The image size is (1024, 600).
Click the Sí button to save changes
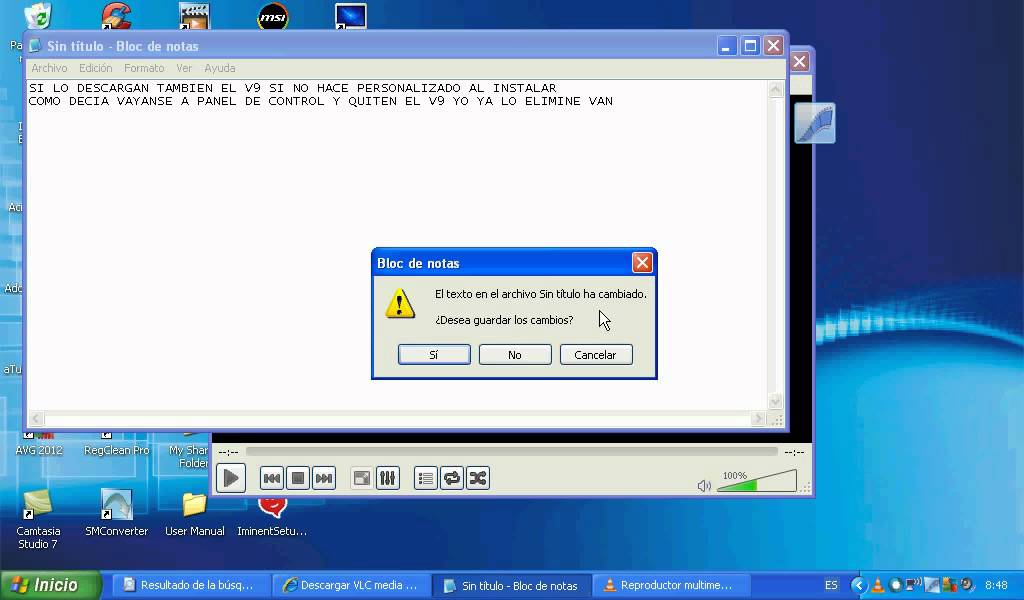(434, 355)
